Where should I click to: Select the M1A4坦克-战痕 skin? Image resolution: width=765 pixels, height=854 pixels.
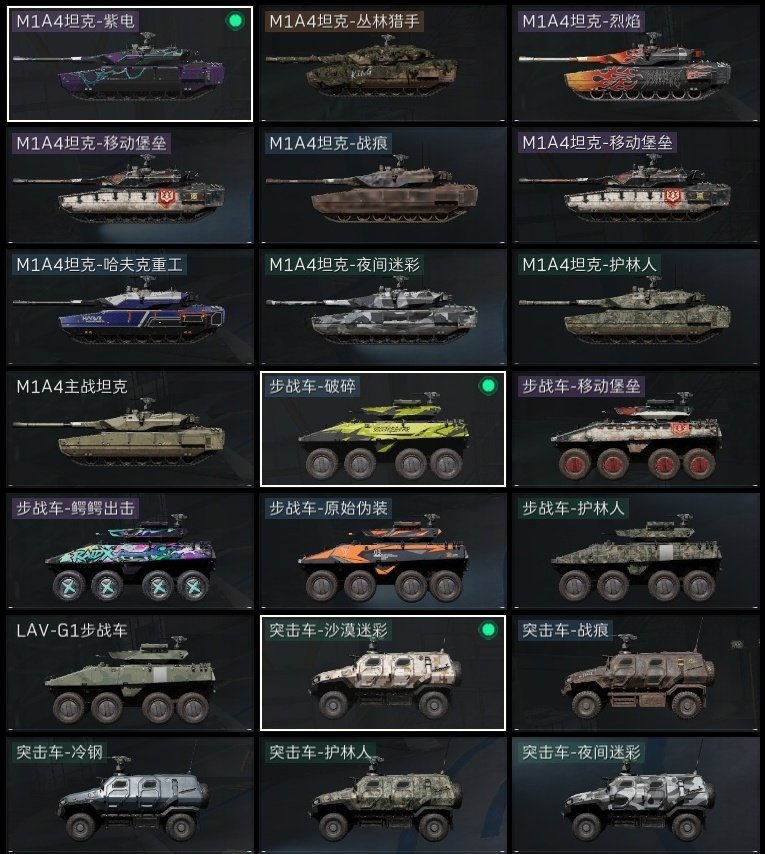383,186
